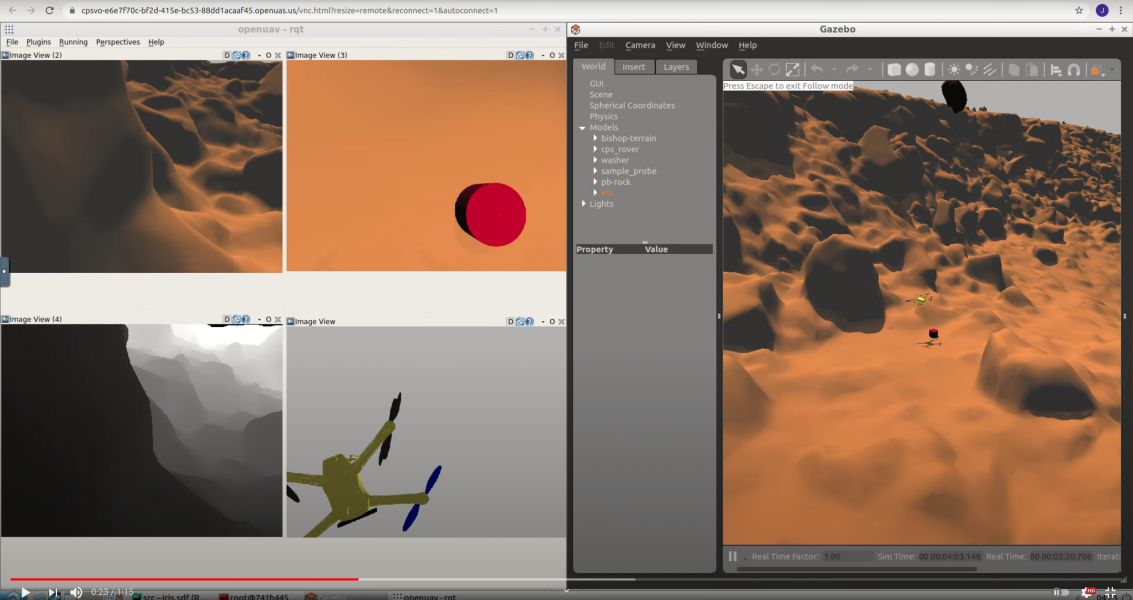Select the arrow selection mode tool
The width and height of the screenshot is (1133, 600).
click(738, 70)
